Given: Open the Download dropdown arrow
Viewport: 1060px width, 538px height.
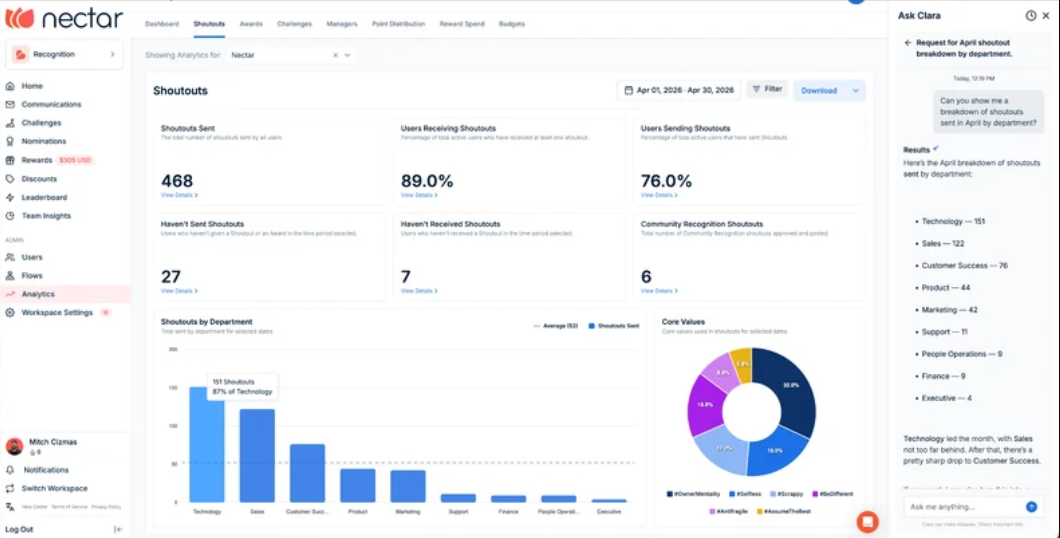Looking at the screenshot, I should pos(856,91).
